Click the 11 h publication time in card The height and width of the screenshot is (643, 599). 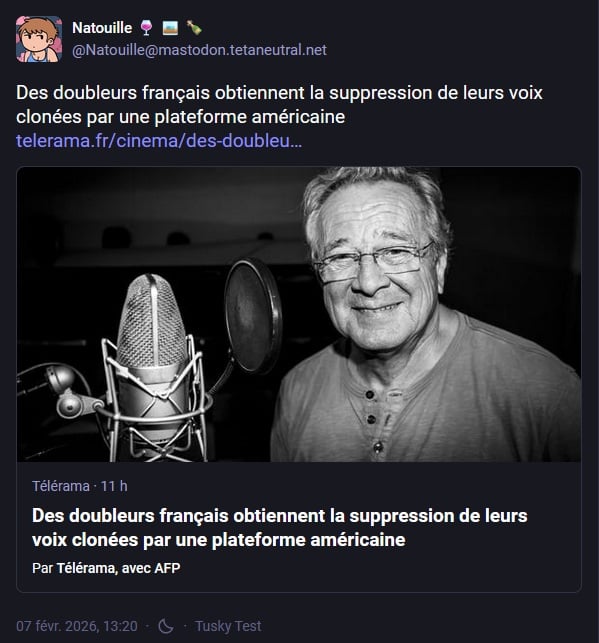pos(114,486)
